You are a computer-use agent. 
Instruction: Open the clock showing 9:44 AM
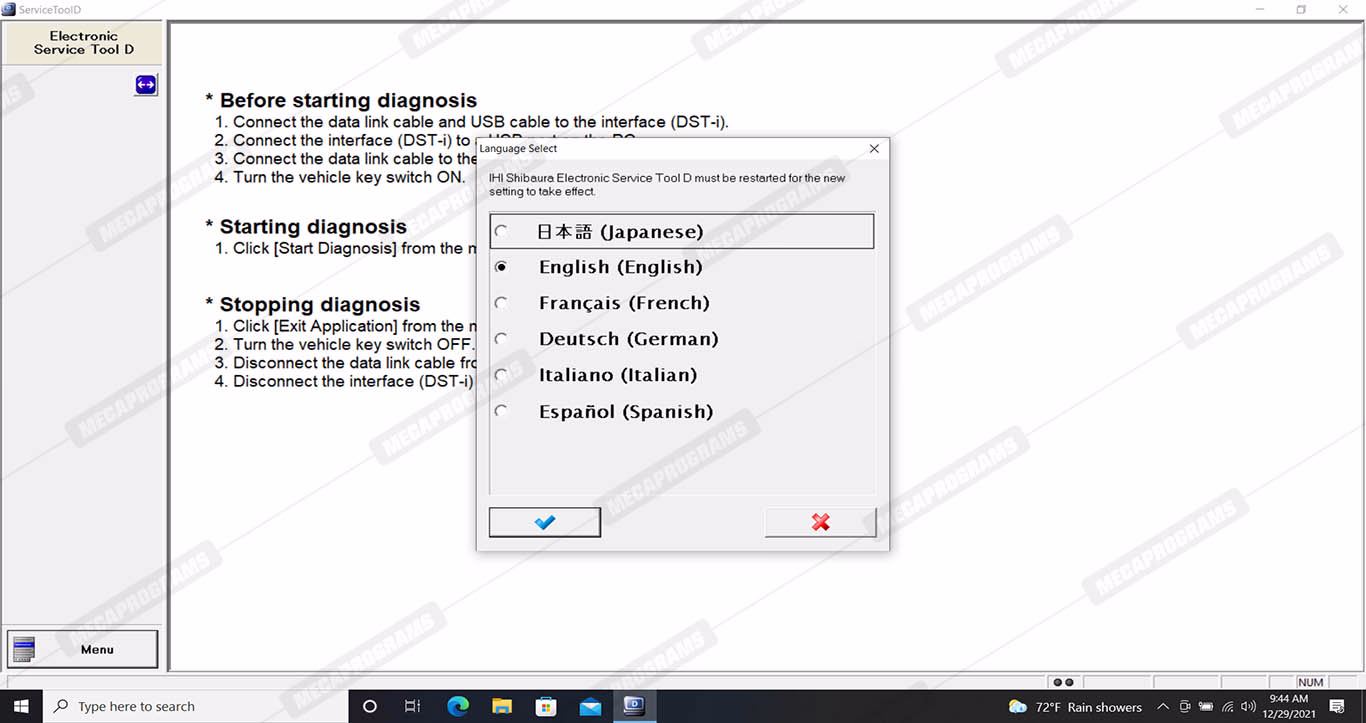1289,706
